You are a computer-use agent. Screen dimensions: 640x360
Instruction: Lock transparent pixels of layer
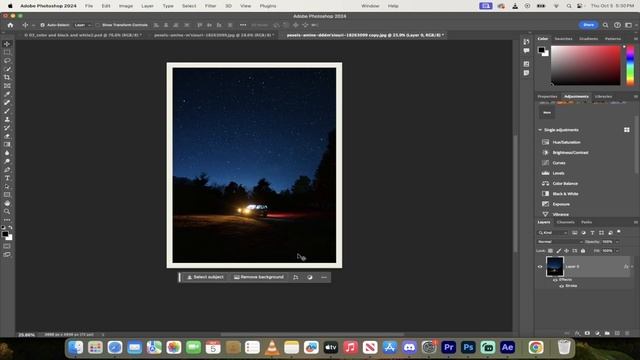(550, 251)
